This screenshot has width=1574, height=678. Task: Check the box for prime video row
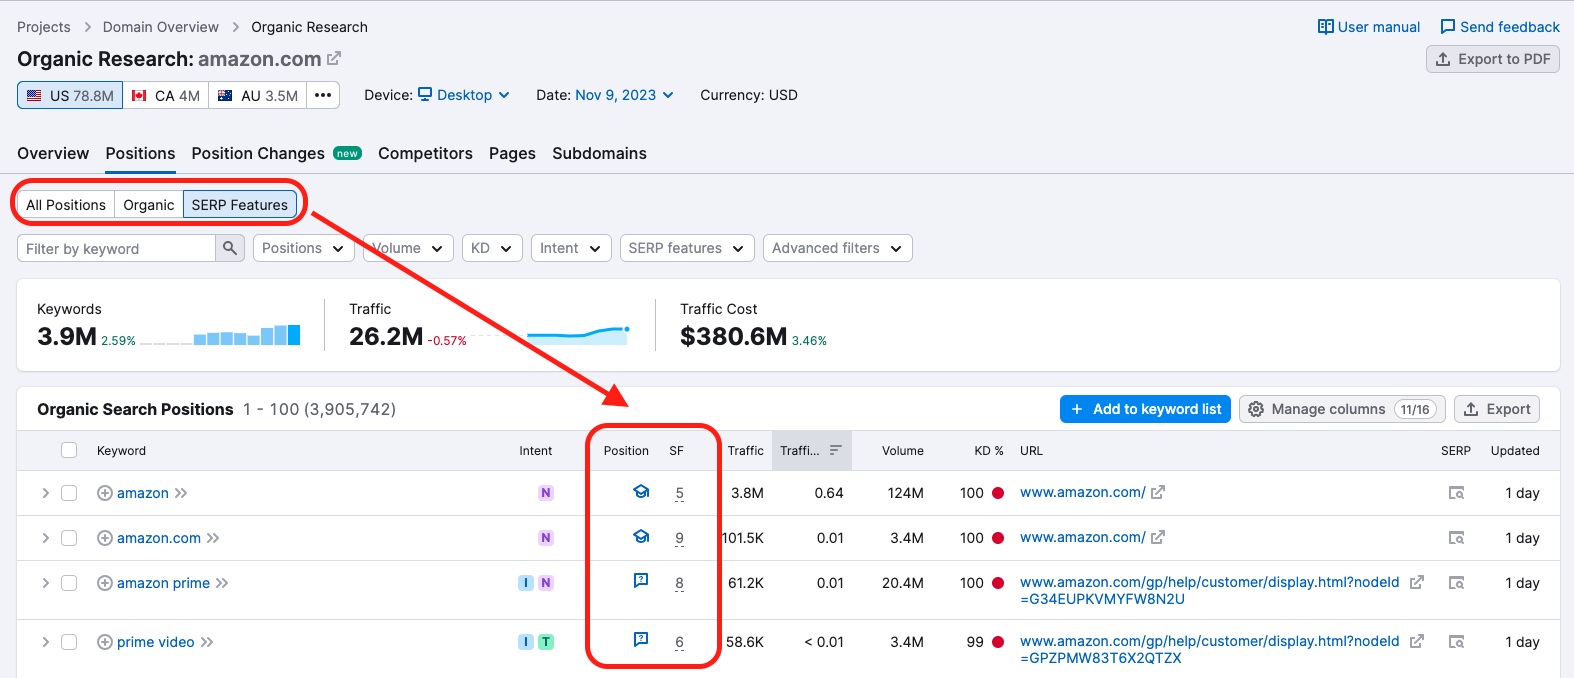pyautogui.click(x=69, y=642)
